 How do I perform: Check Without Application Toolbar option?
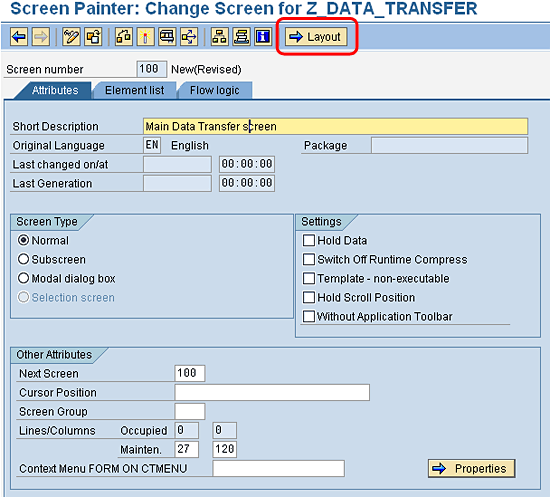pos(309,316)
